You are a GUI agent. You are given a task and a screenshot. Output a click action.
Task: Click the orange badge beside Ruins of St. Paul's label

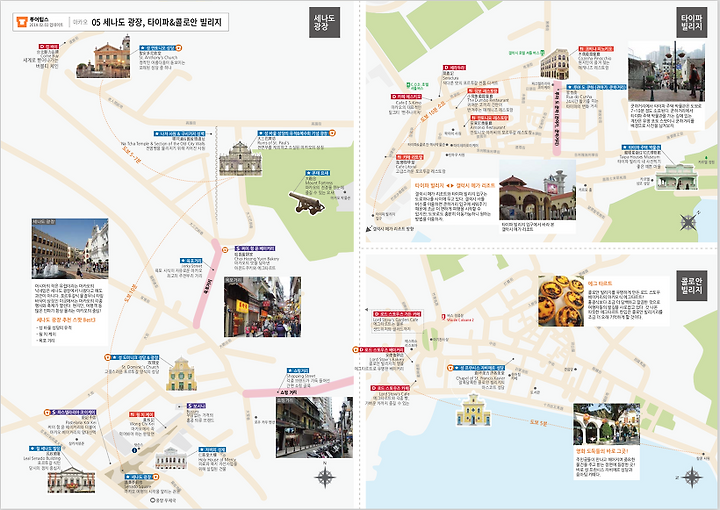tap(332, 133)
